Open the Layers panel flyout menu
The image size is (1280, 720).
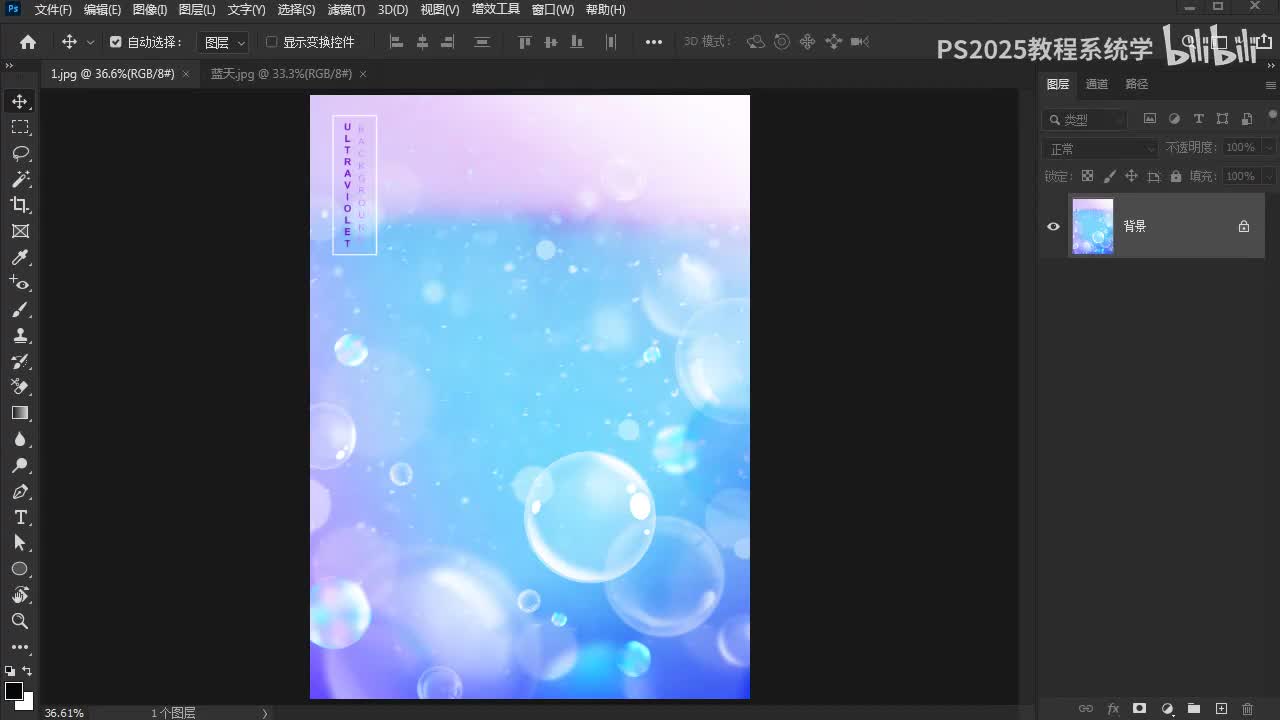pos(1270,85)
